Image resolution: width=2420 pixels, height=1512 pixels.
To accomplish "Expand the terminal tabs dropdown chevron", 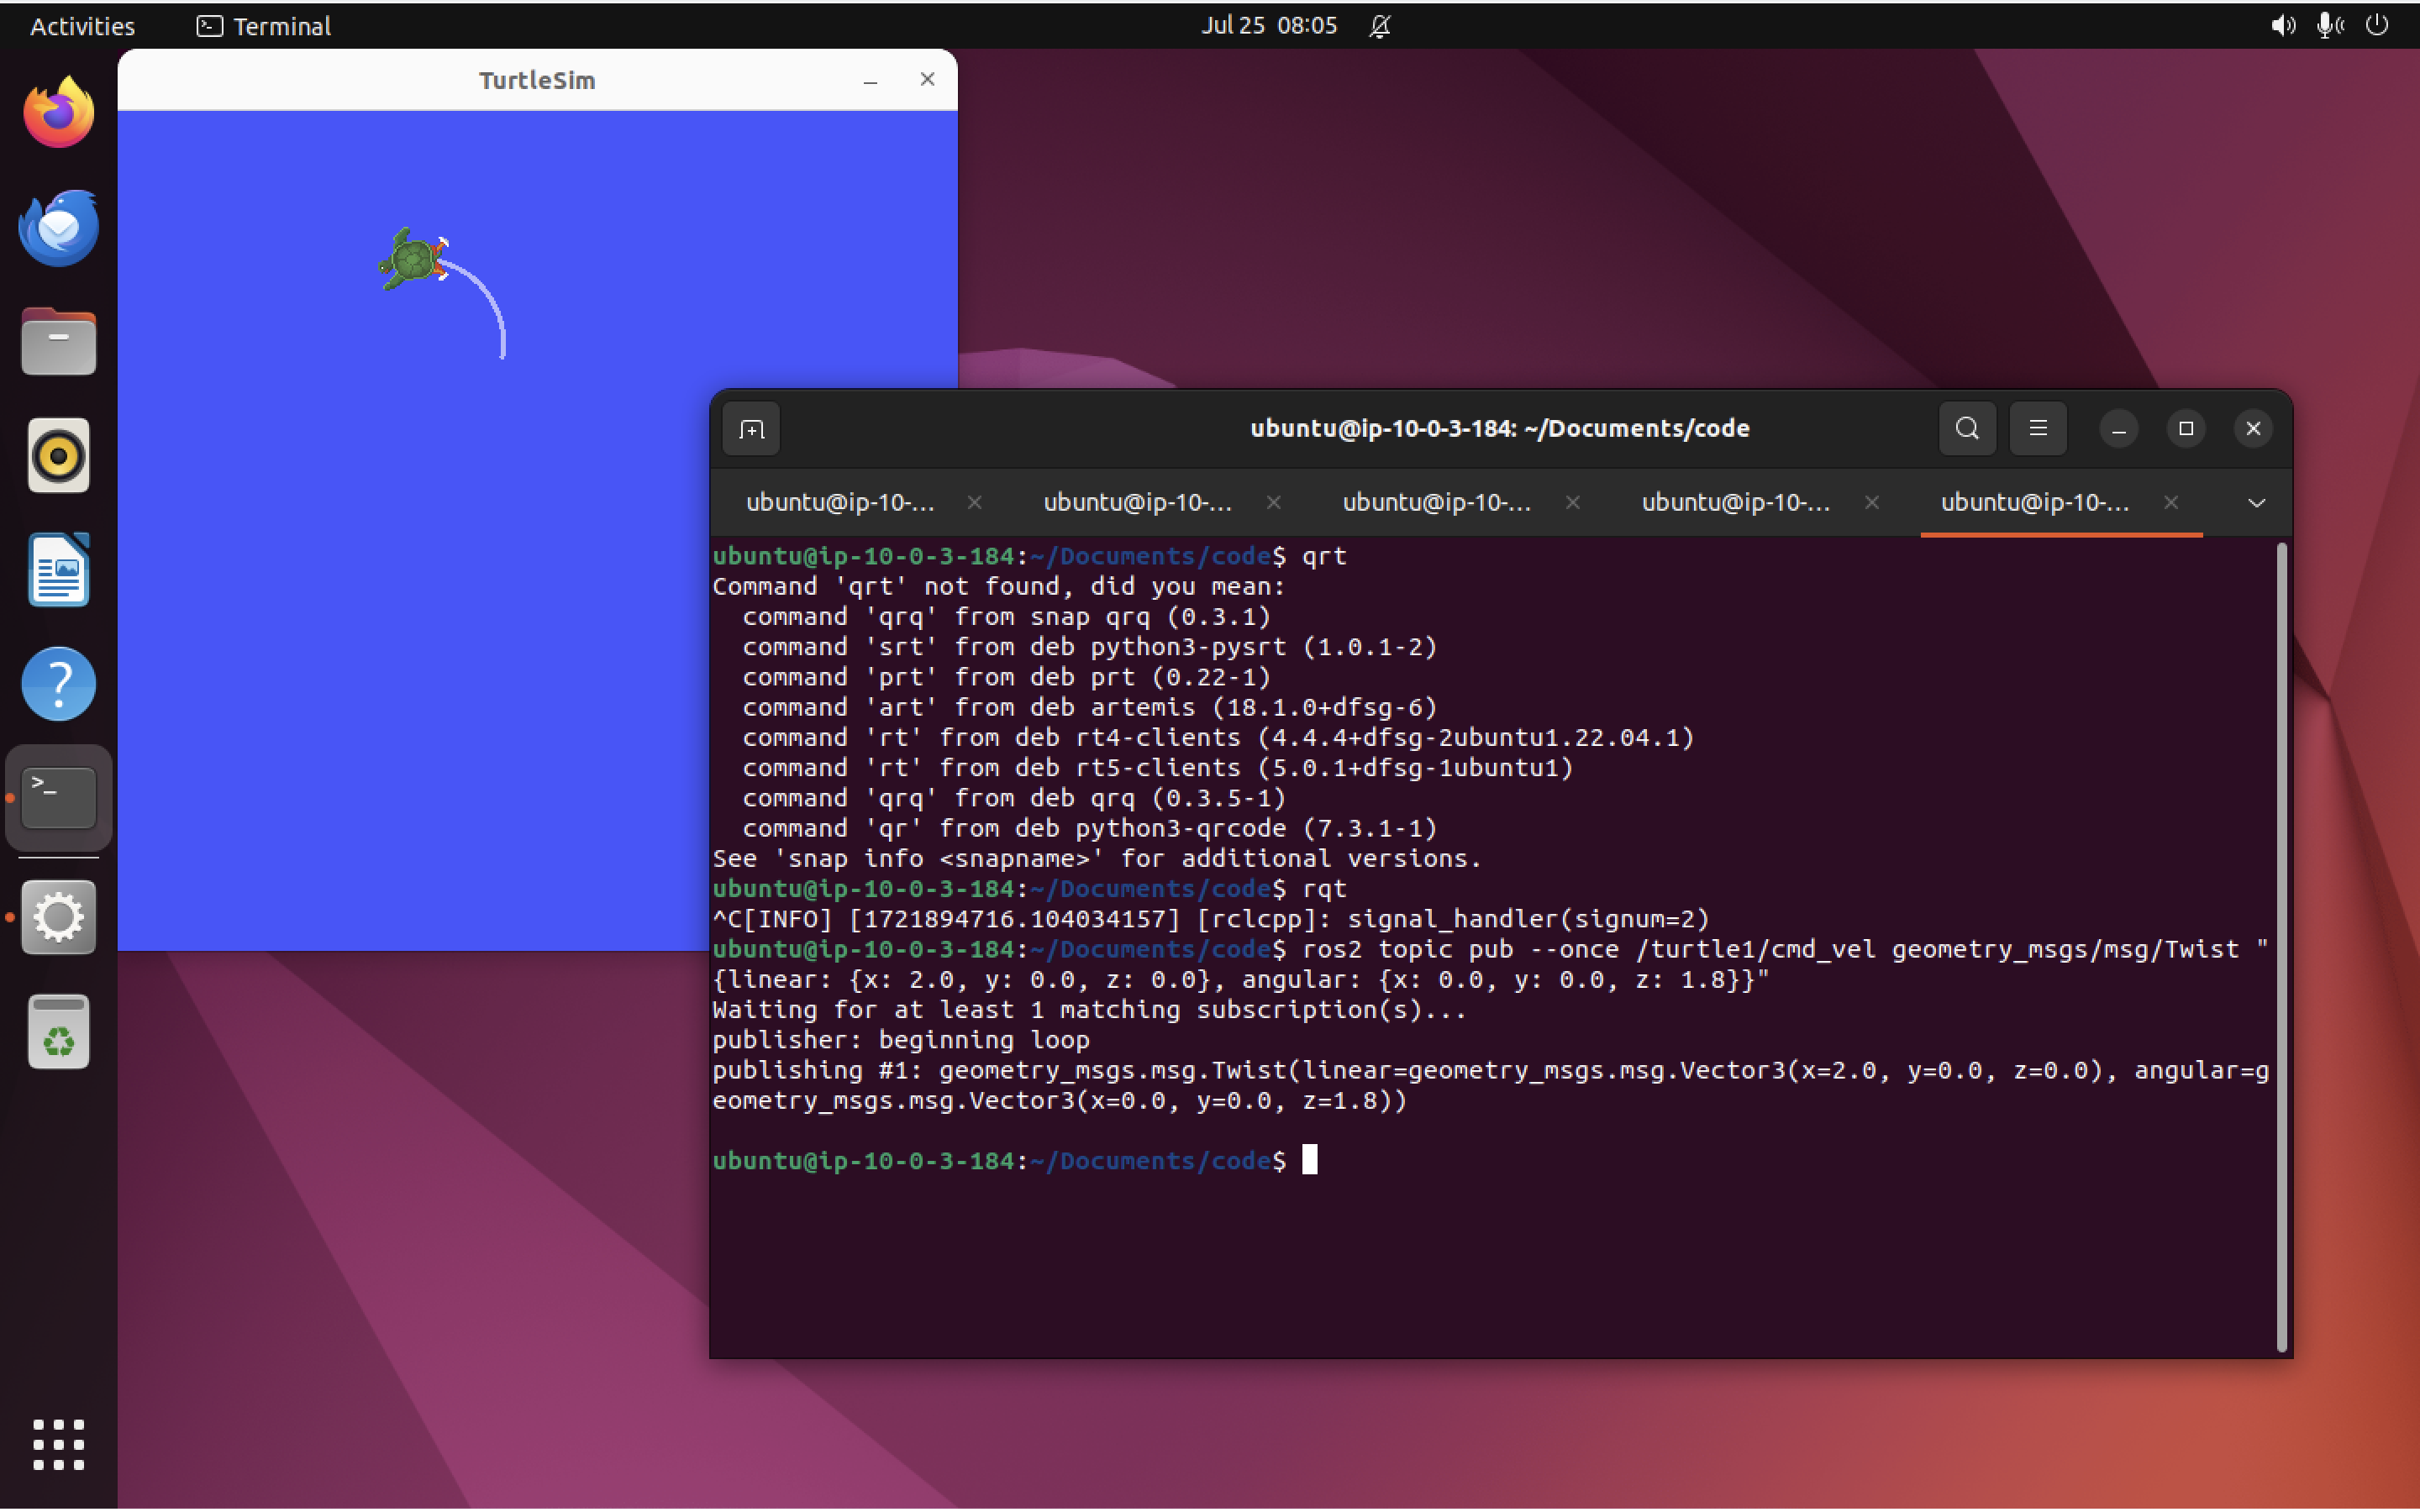I will [x=2256, y=503].
